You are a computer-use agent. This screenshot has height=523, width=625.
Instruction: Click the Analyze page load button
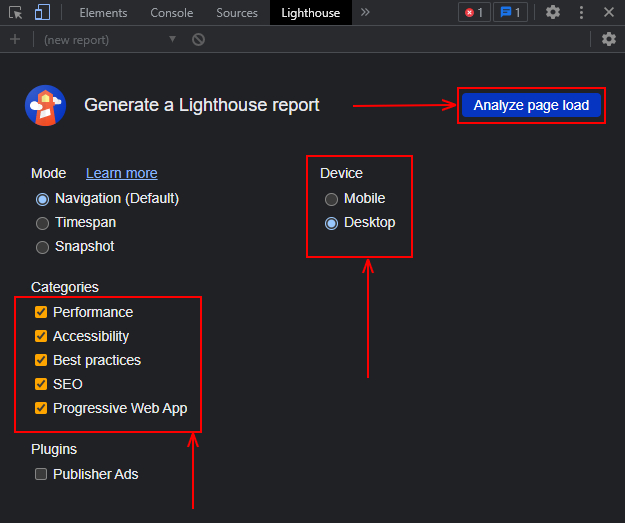531,105
